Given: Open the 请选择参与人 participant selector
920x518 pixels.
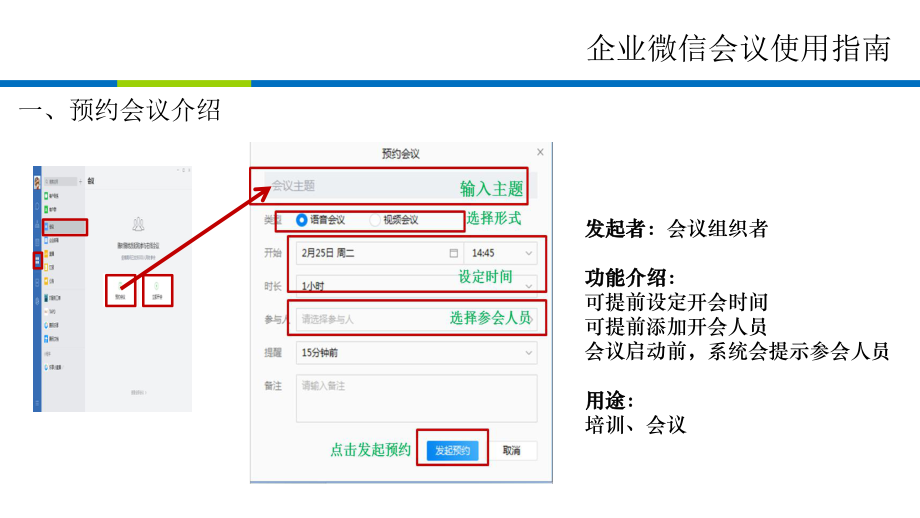Looking at the screenshot, I should click(x=416, y=319).
